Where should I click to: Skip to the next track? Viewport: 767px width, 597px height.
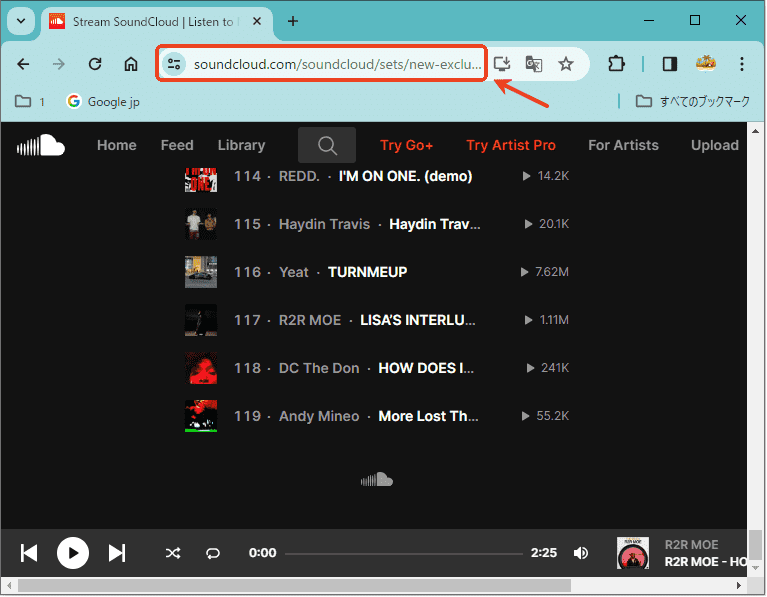pyautogui.click(x=117, y=553)
